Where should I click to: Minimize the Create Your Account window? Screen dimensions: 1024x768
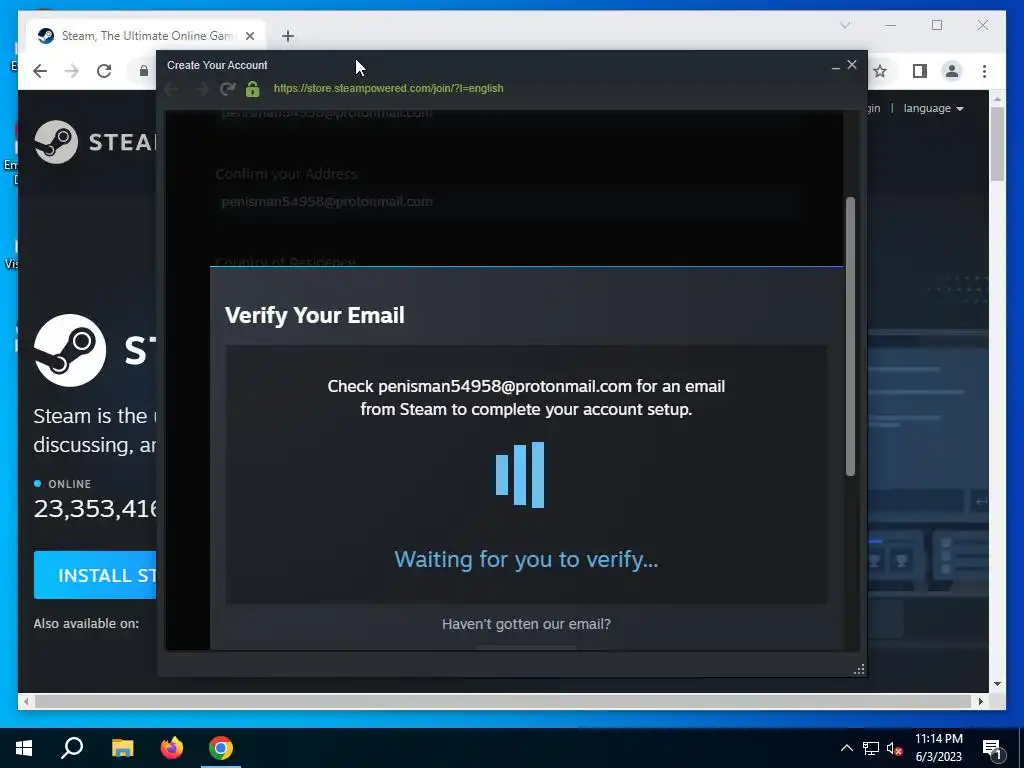point(835,66)
